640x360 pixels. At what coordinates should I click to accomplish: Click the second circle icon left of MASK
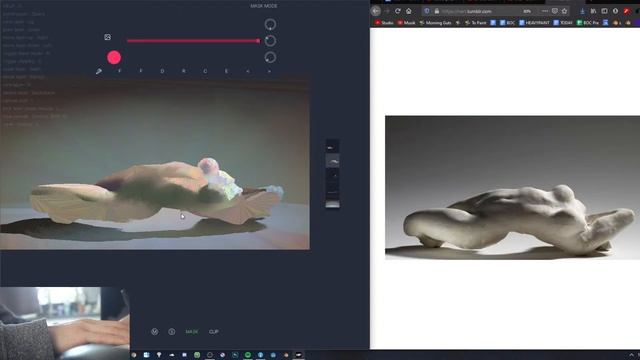pos(172,332)
